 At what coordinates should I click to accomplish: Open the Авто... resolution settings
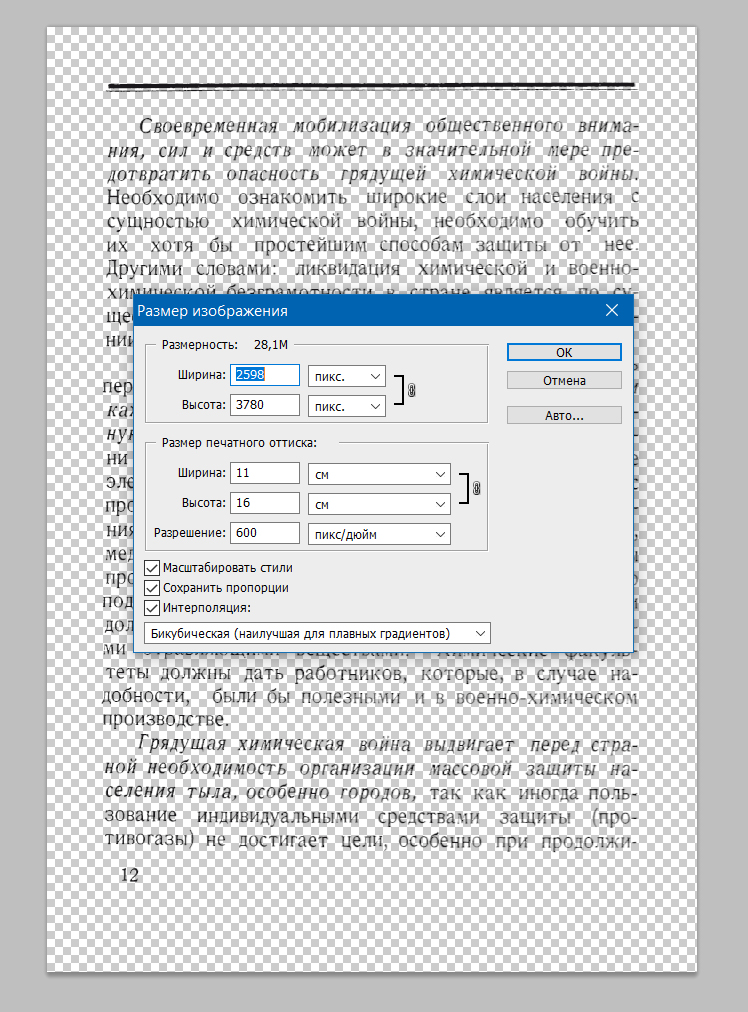point(564,416)
